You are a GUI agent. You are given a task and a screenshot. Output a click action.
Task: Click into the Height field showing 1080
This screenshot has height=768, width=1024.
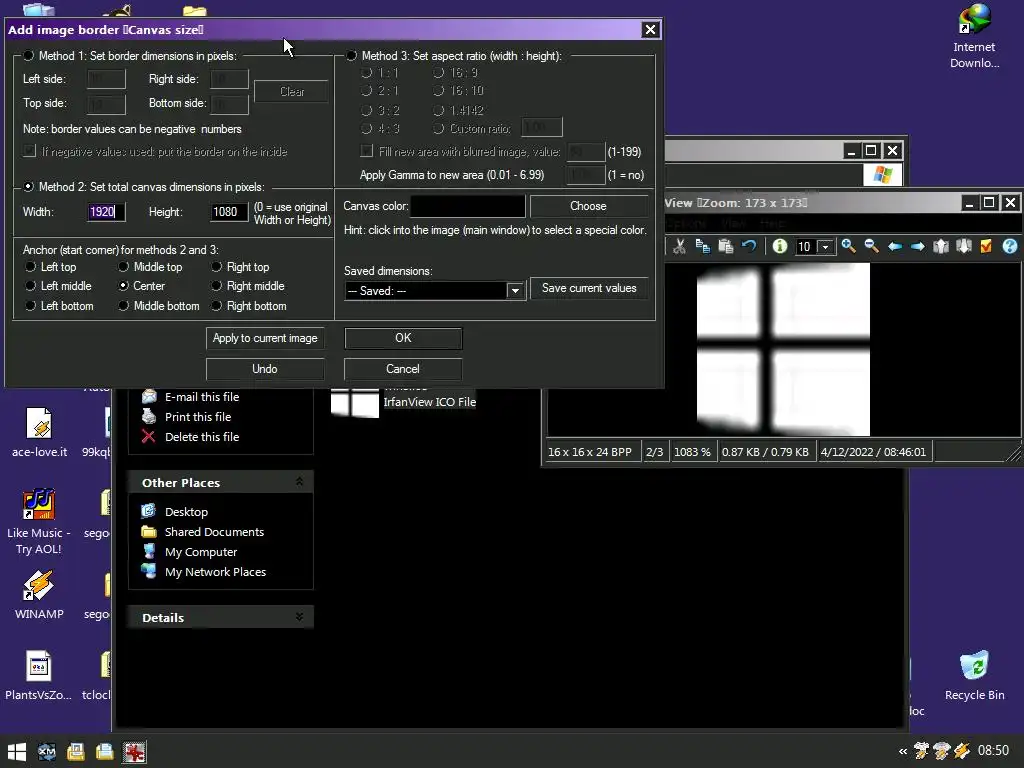point(229,212)
